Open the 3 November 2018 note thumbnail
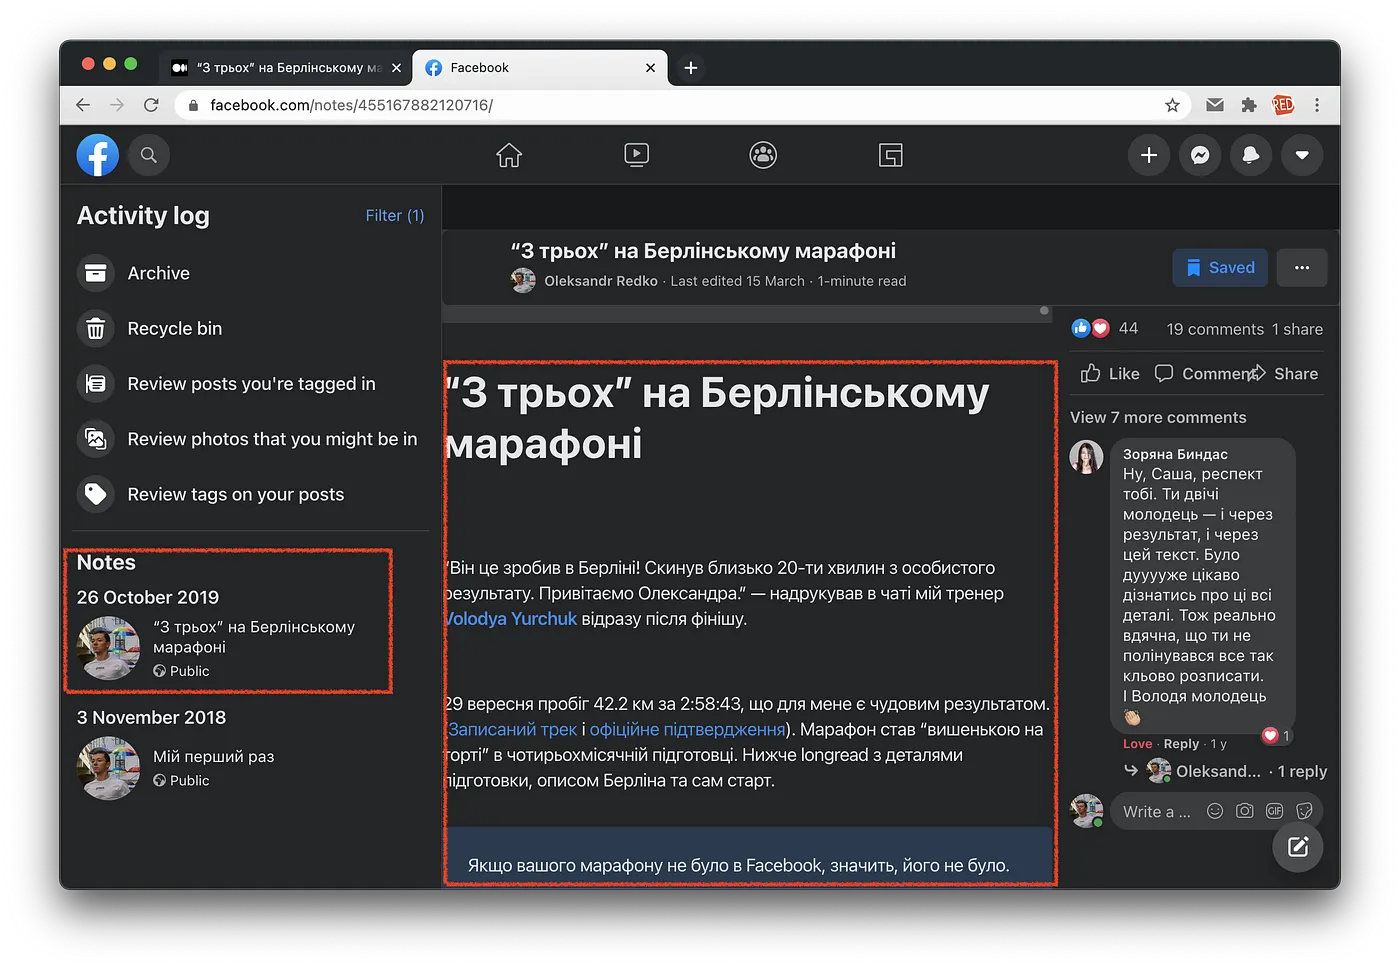 click(x=108, y=768)
